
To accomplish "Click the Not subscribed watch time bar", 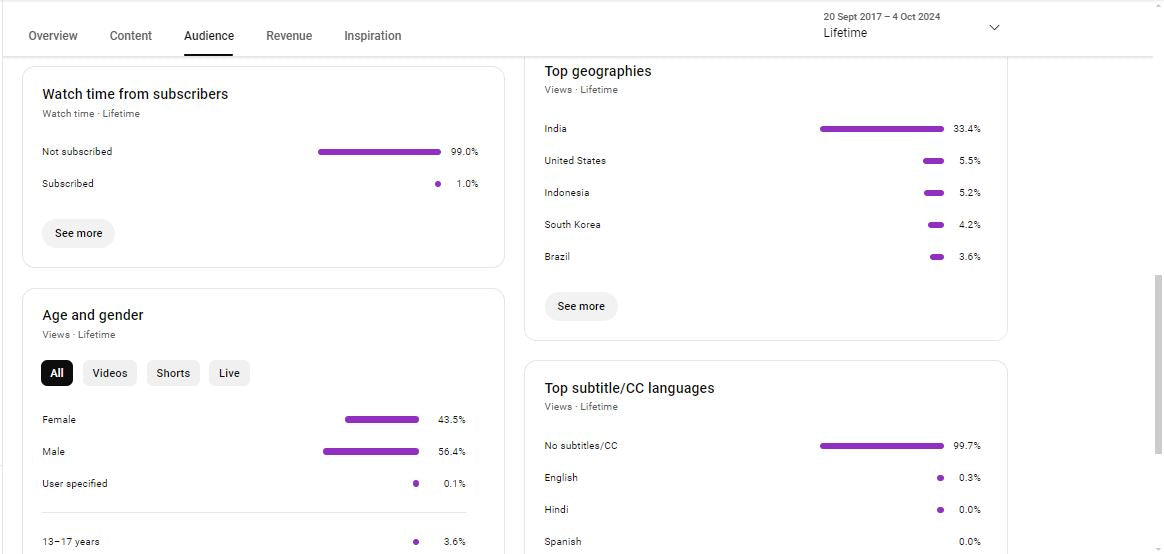I will [x=379, y=152].
